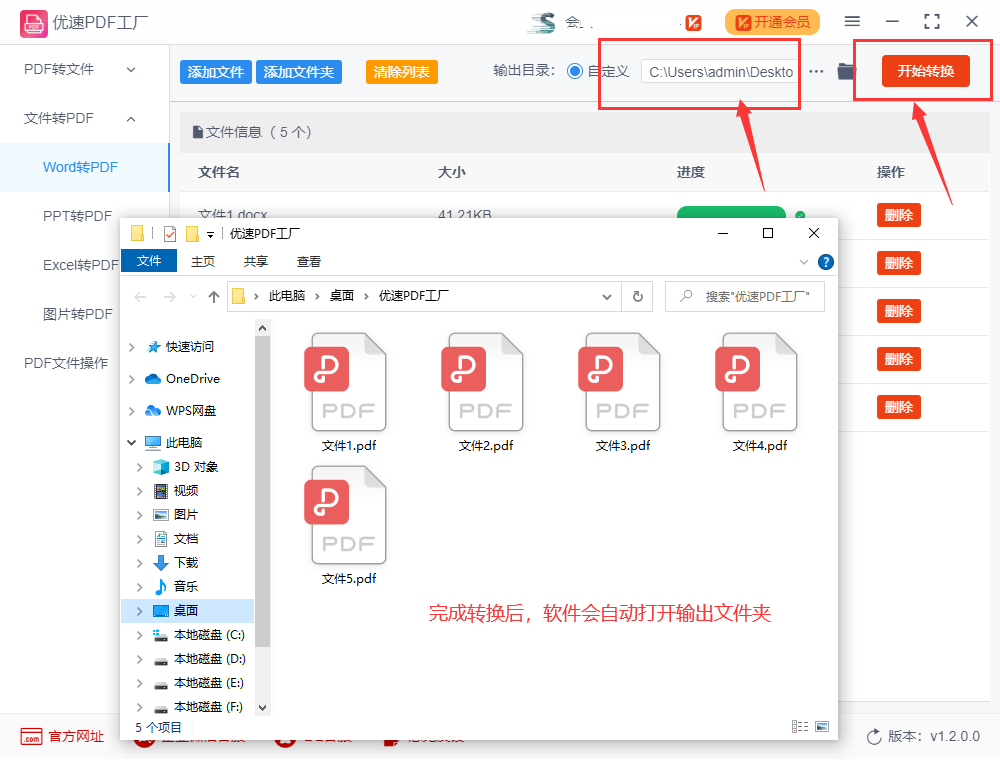The height and width of the screenshot is (760, 1000).
Task: Open the 查看 tab in File Explorer
Action: tap(308, 260)
